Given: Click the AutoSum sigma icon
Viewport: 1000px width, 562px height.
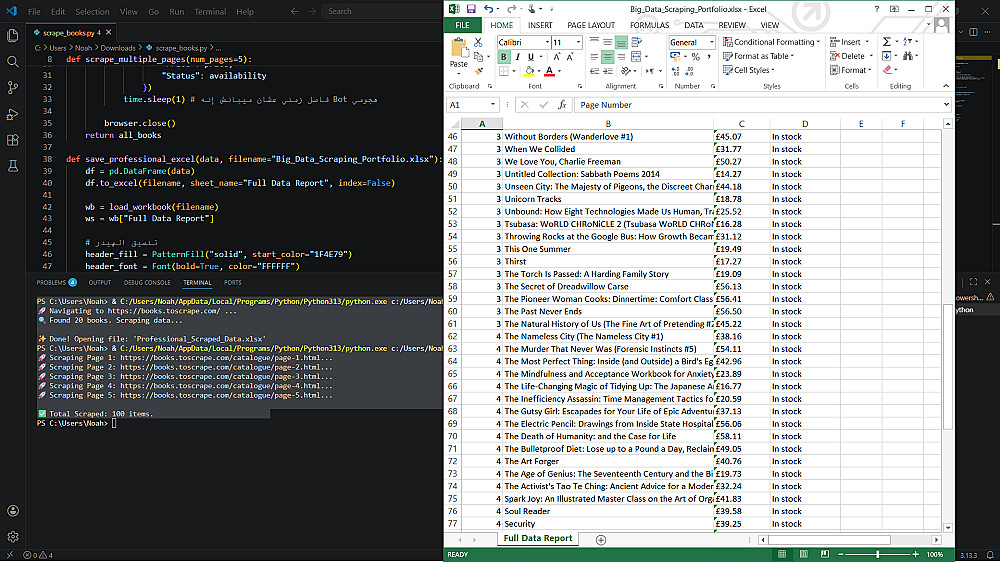Looking at the screenshot, I should (886, 42).
